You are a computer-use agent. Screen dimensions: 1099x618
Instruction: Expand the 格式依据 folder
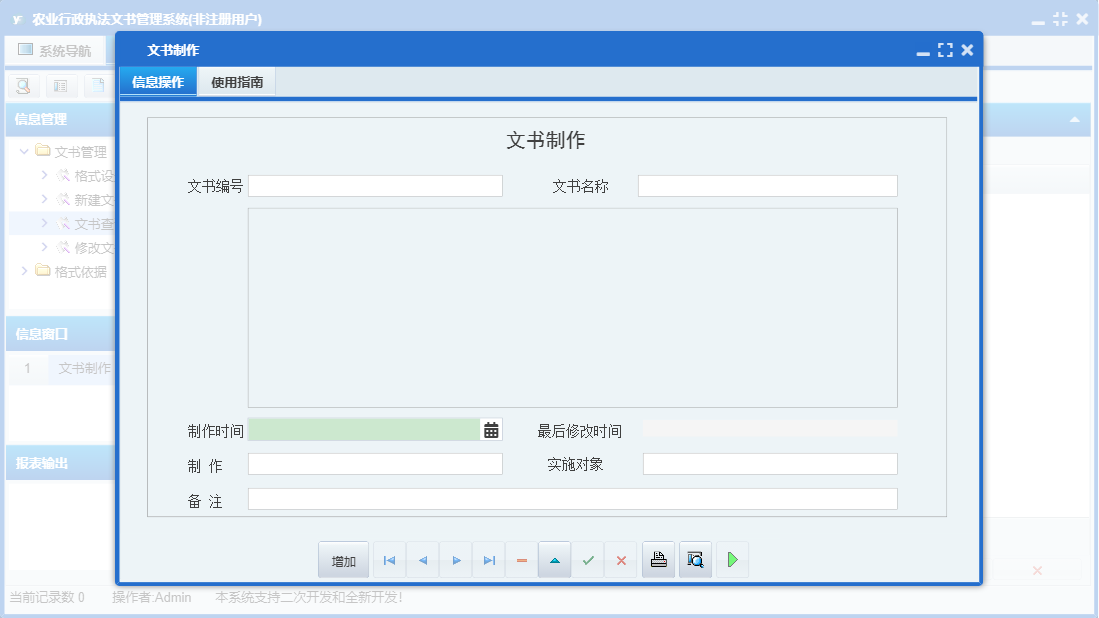click(x=24, y=271)
